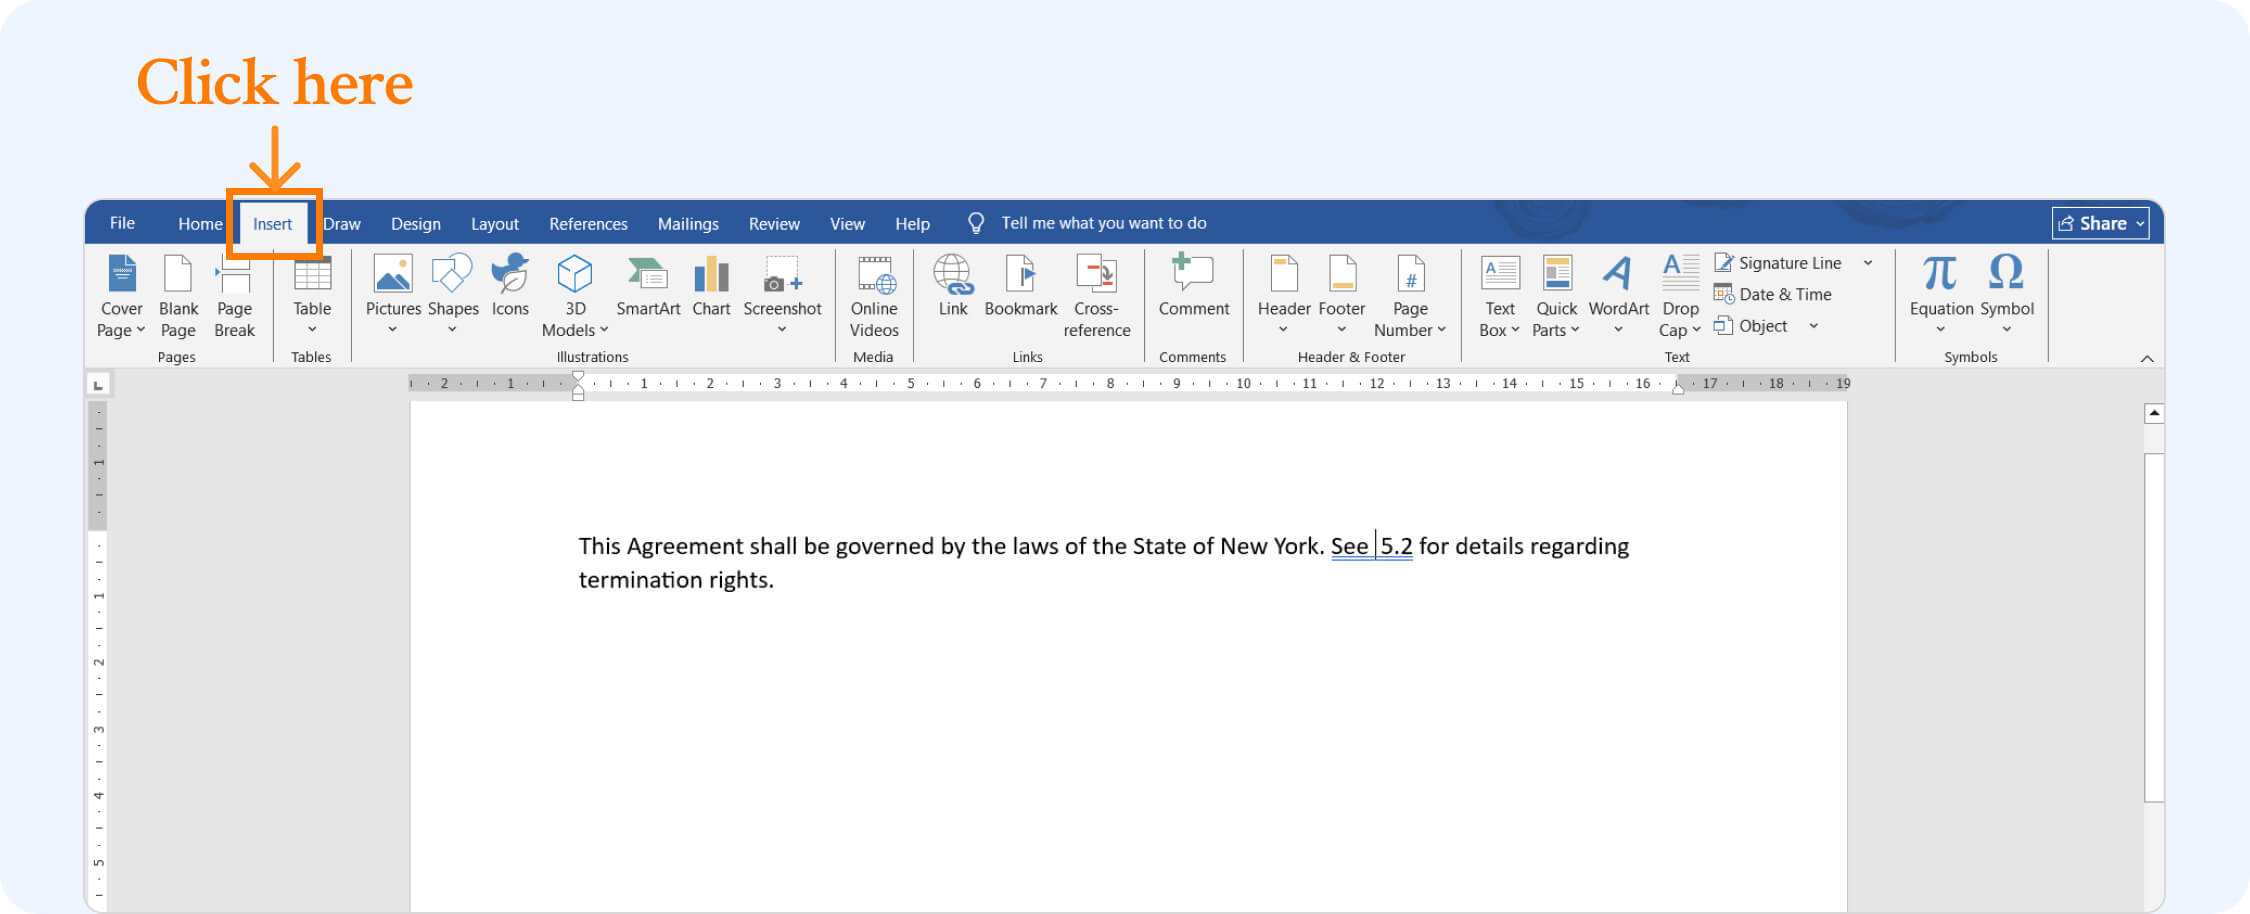
Task: Insert a Symbol
Action: point(2007,296)
